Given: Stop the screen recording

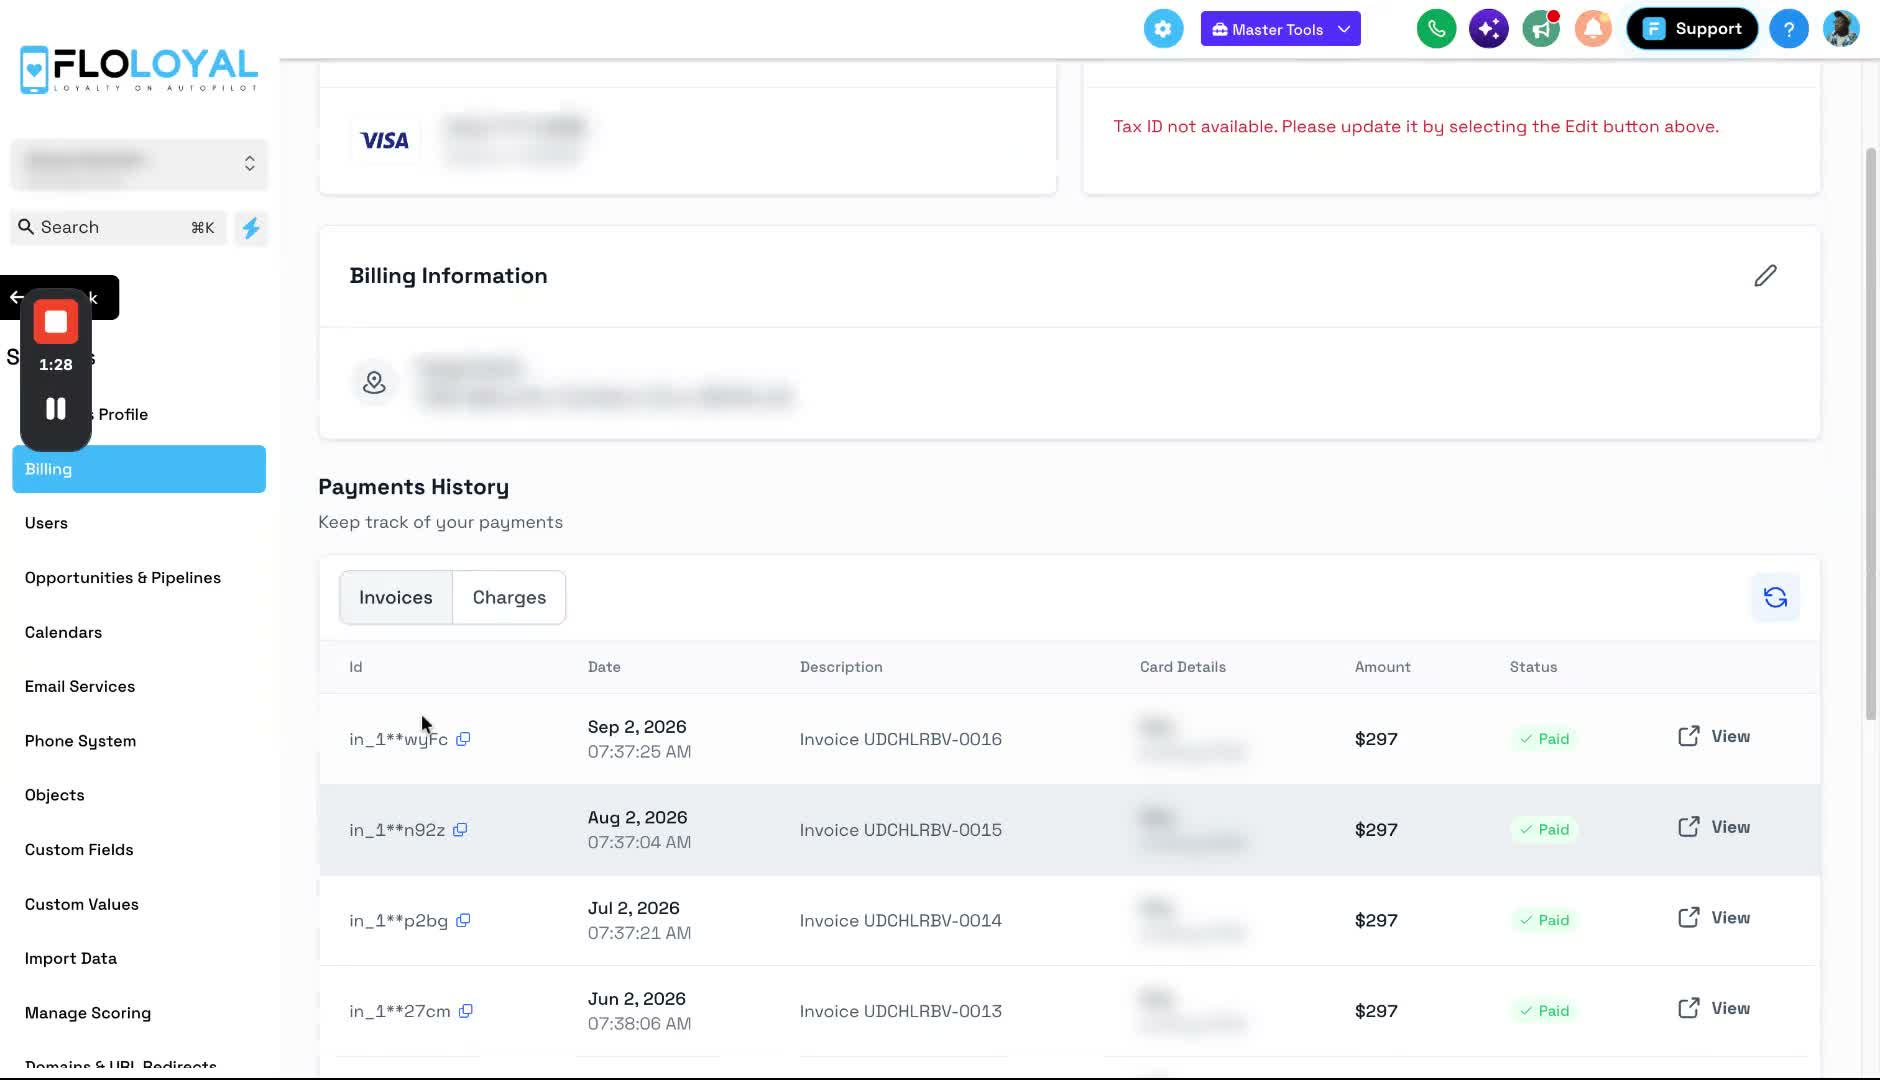Looking at the screenshot, I should click(56, 322).
